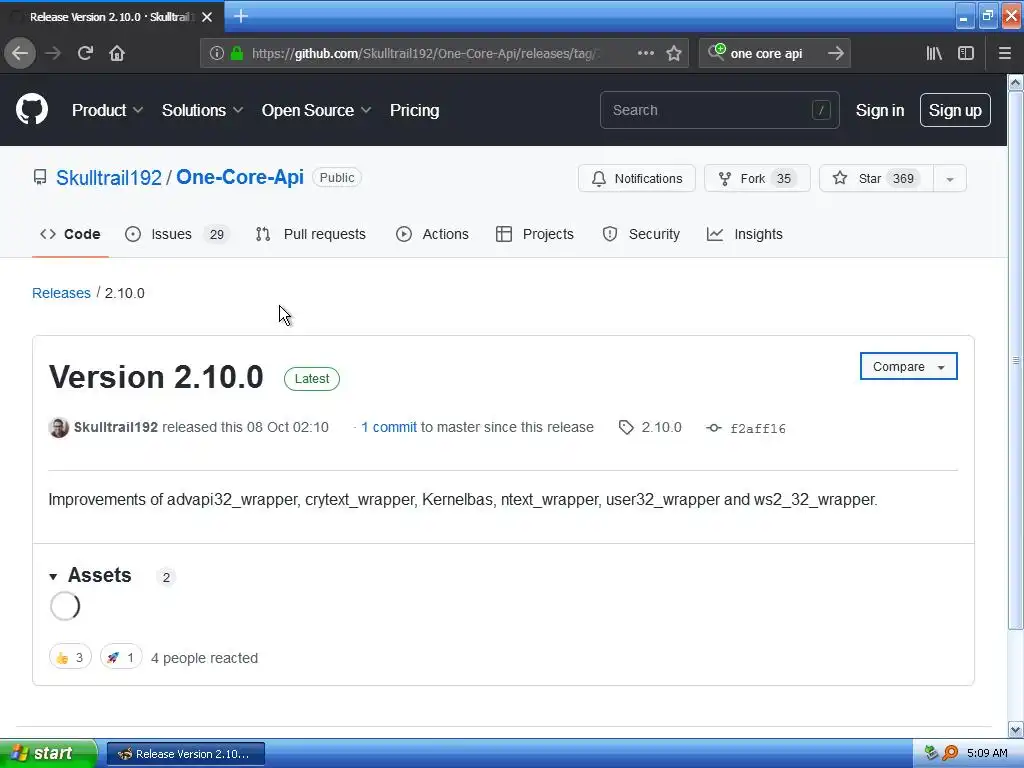Open the browser hamburger menu
Screen dimensions: 1024x768
[1005, 54]
